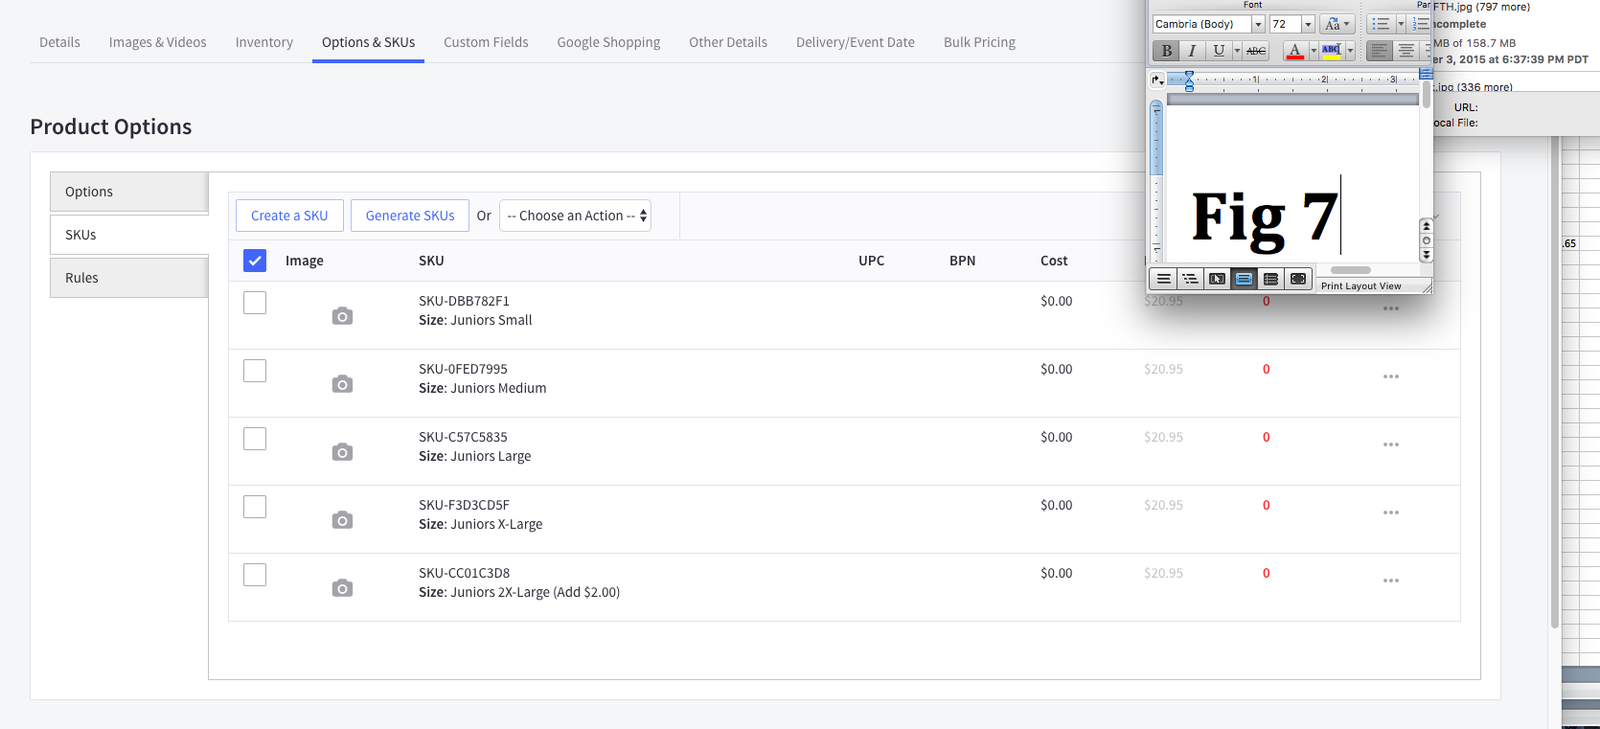
Task: Apply numbered list in Word toolbar
Action: pyautogui.click(x=1421, y=24)
